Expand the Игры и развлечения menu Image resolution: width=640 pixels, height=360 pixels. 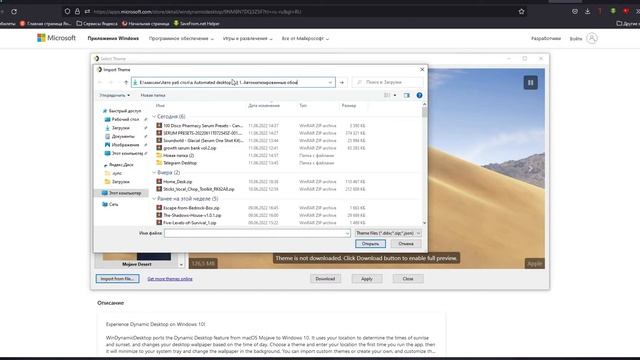[x=247, y=38]
